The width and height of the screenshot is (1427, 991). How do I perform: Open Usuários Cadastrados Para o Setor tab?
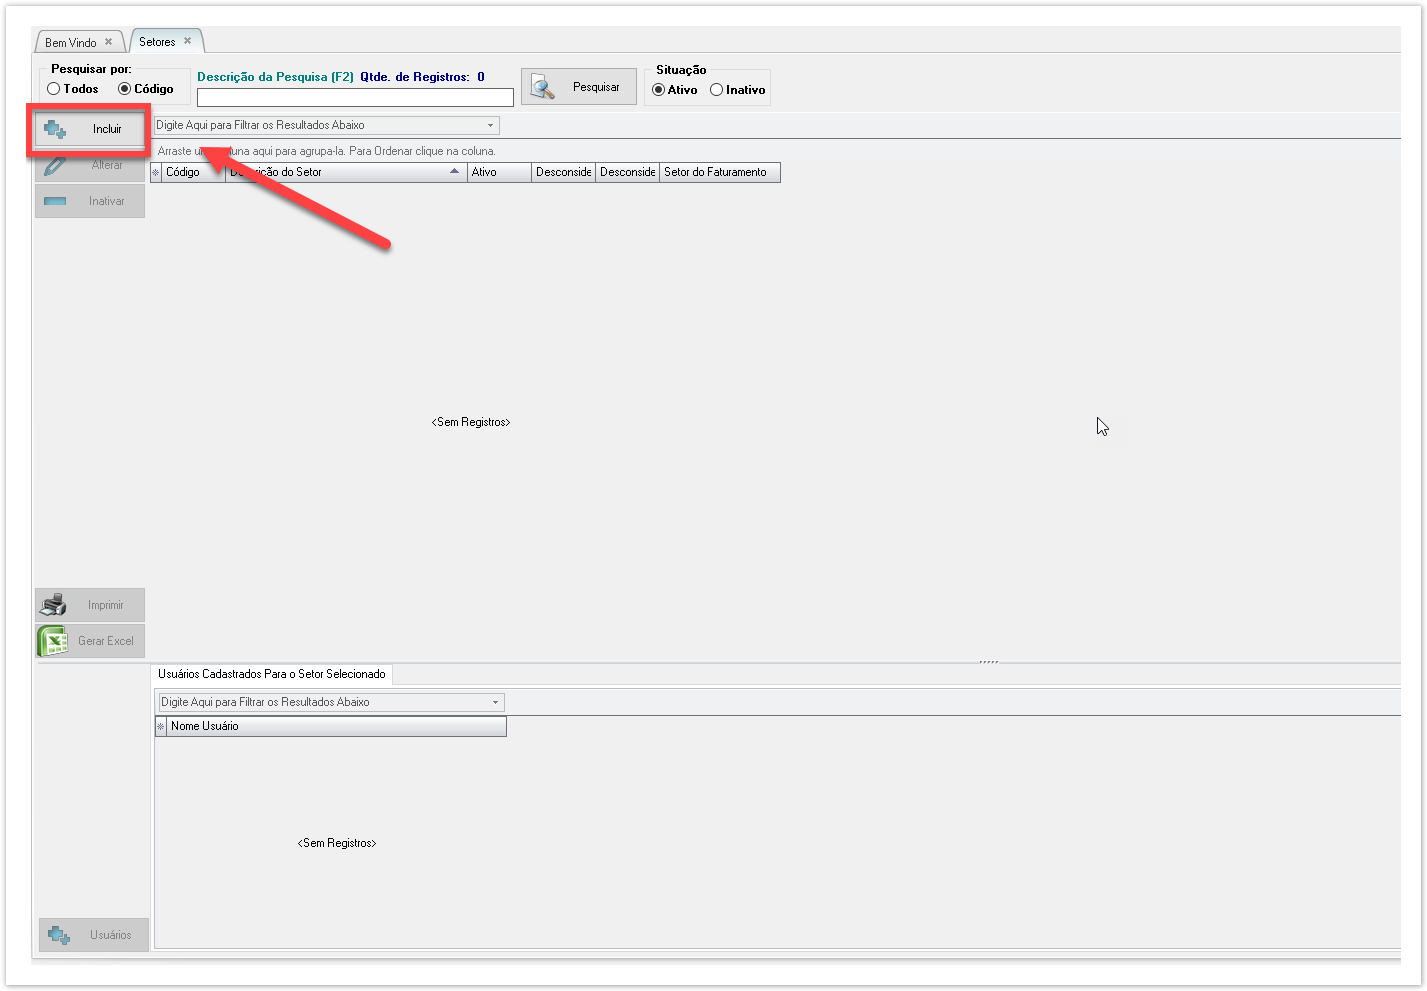pyautogui.click(x=271, y=674)
